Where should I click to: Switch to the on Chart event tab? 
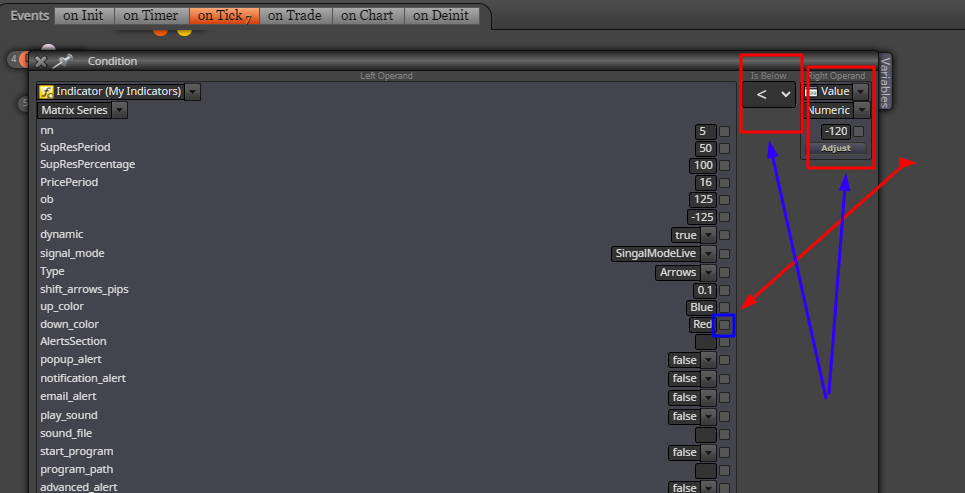367,15
